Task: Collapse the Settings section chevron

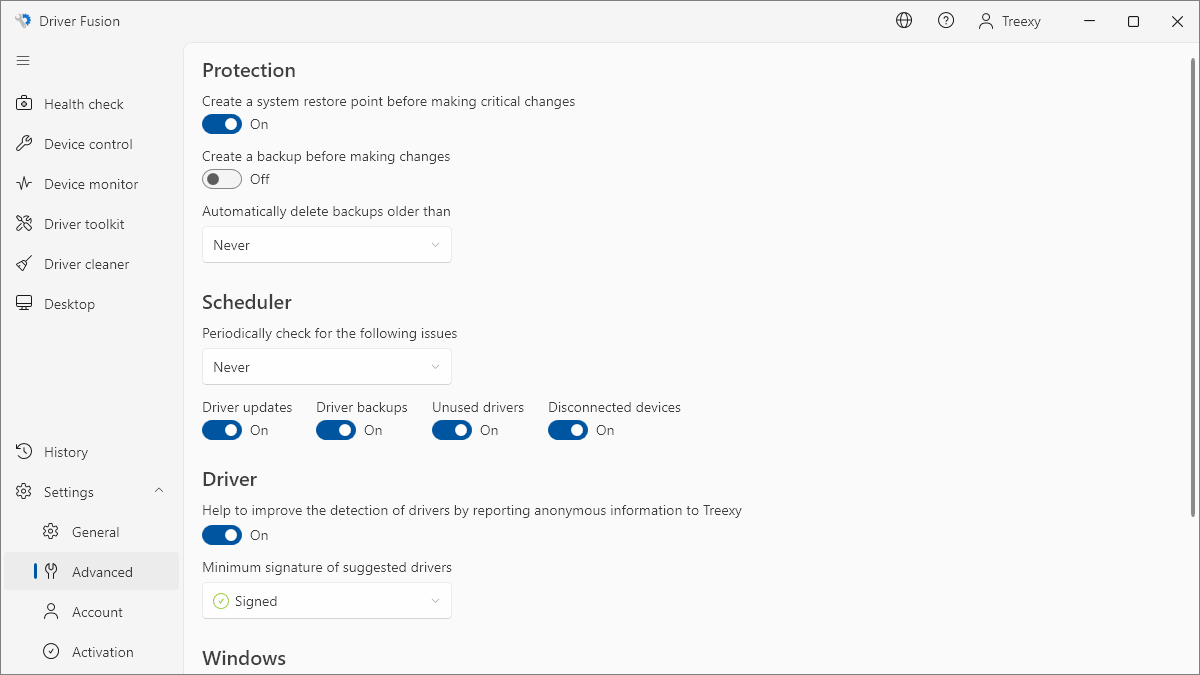Action: [159, 491]
